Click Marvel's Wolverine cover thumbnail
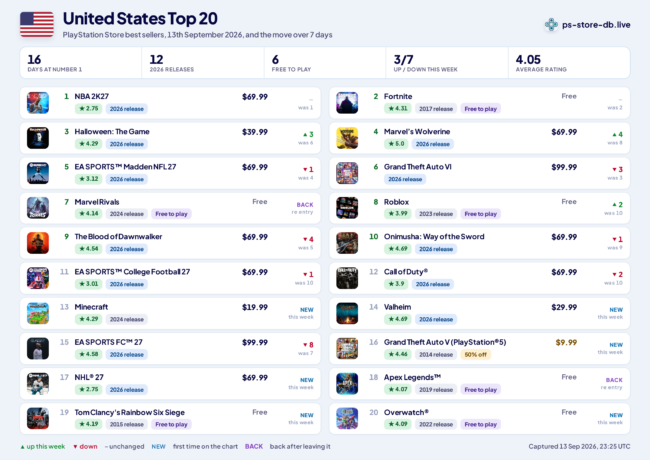The height and width of the screenshot is (460, 650). pos(347,138)
